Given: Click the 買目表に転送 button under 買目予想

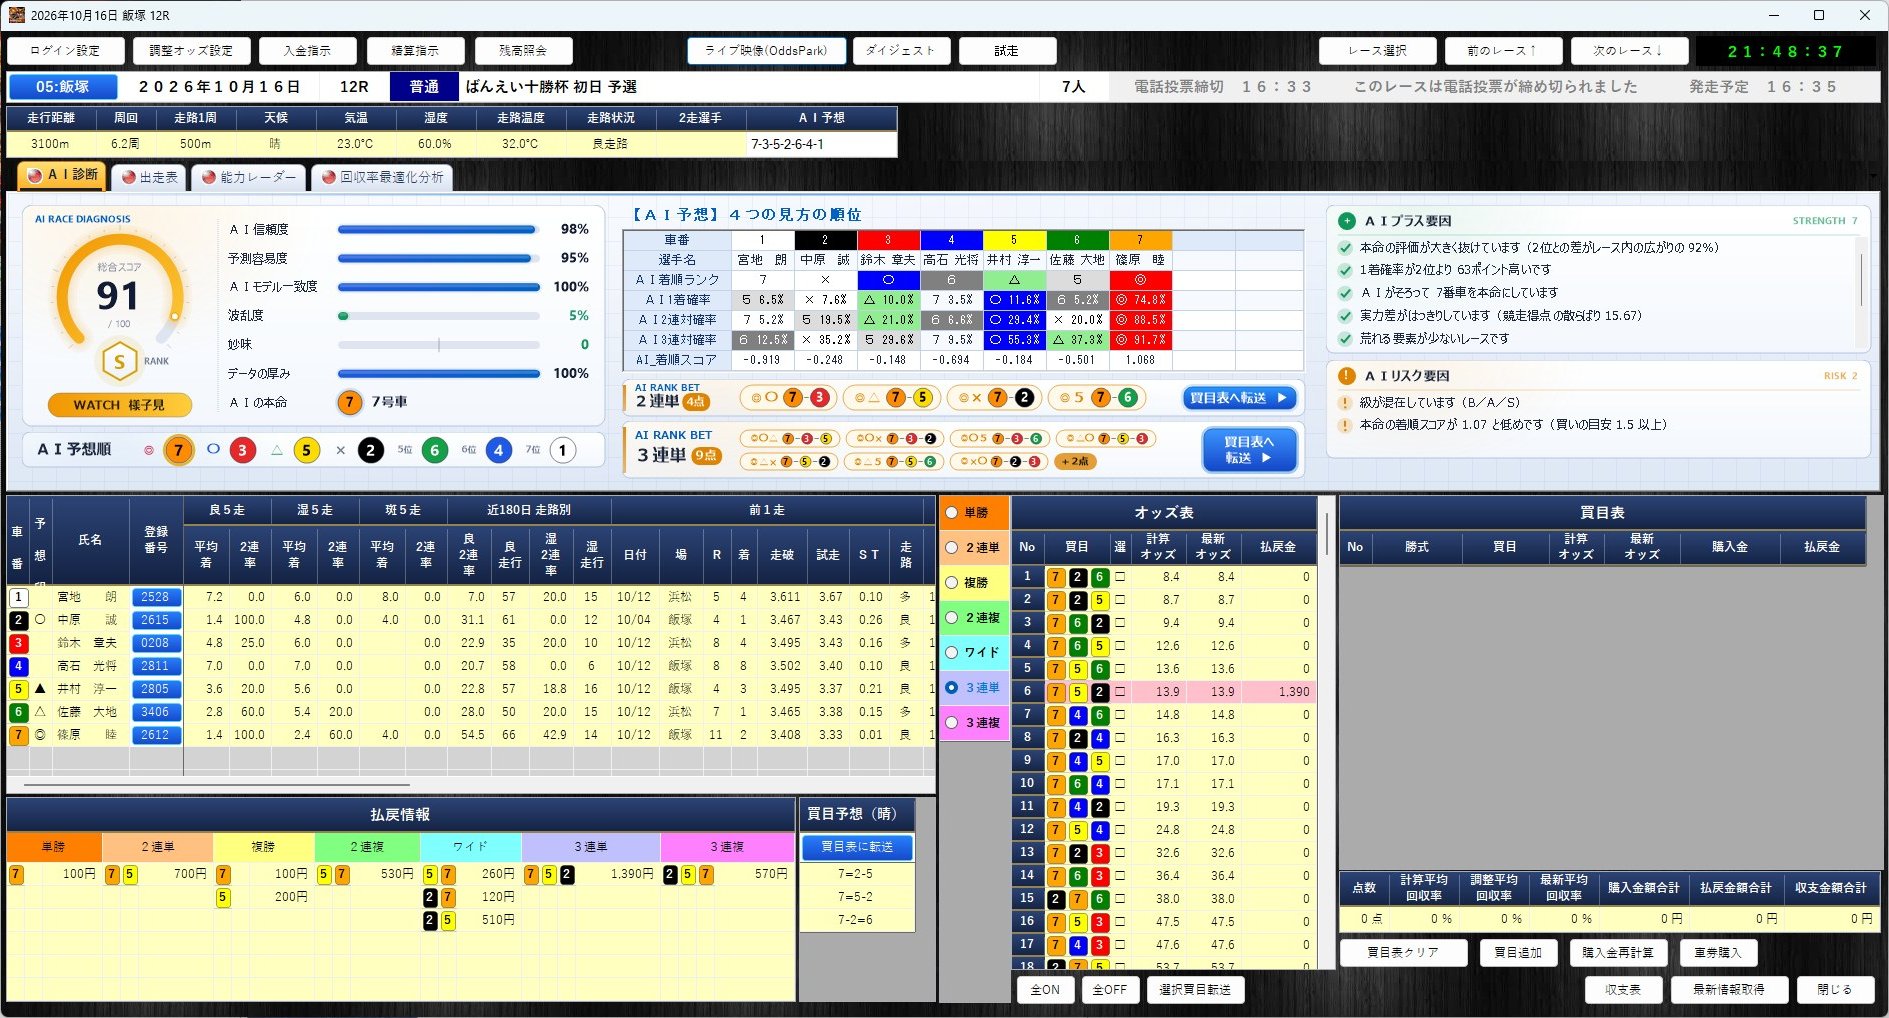Looking at the screenshot, I should coord(857,847).
